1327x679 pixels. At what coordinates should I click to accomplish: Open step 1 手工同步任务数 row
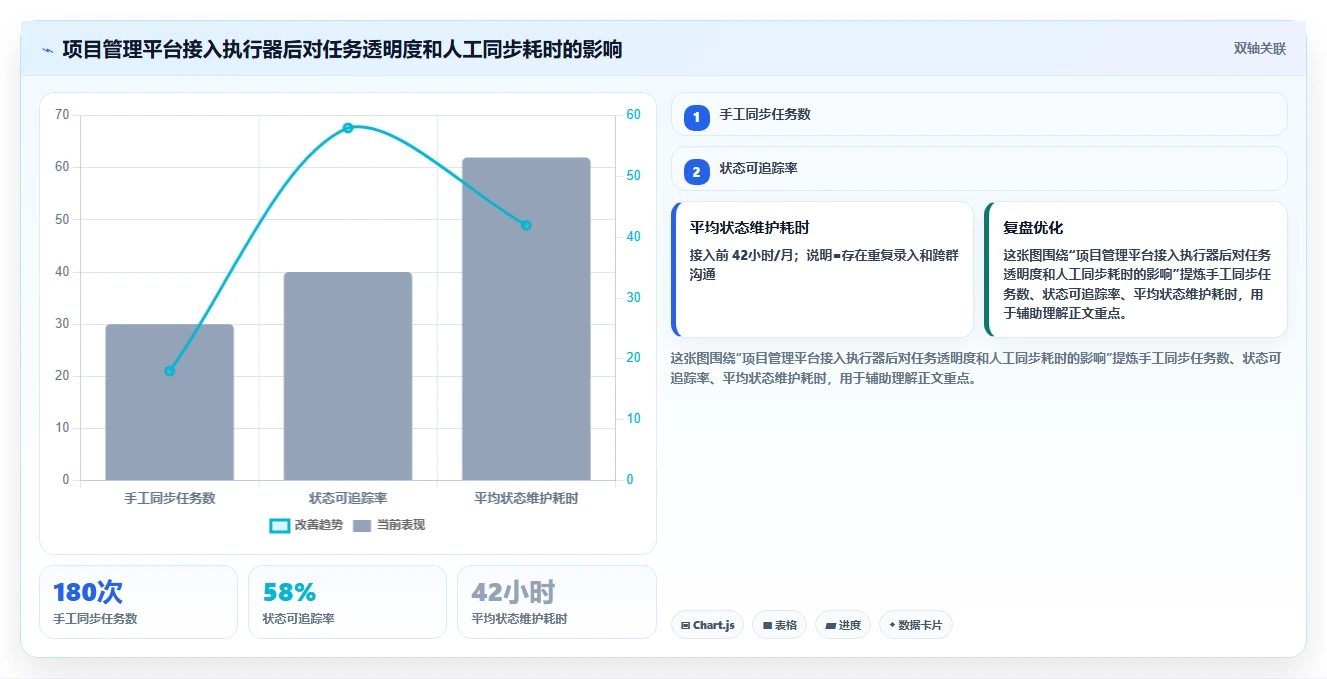click(979, 114)
